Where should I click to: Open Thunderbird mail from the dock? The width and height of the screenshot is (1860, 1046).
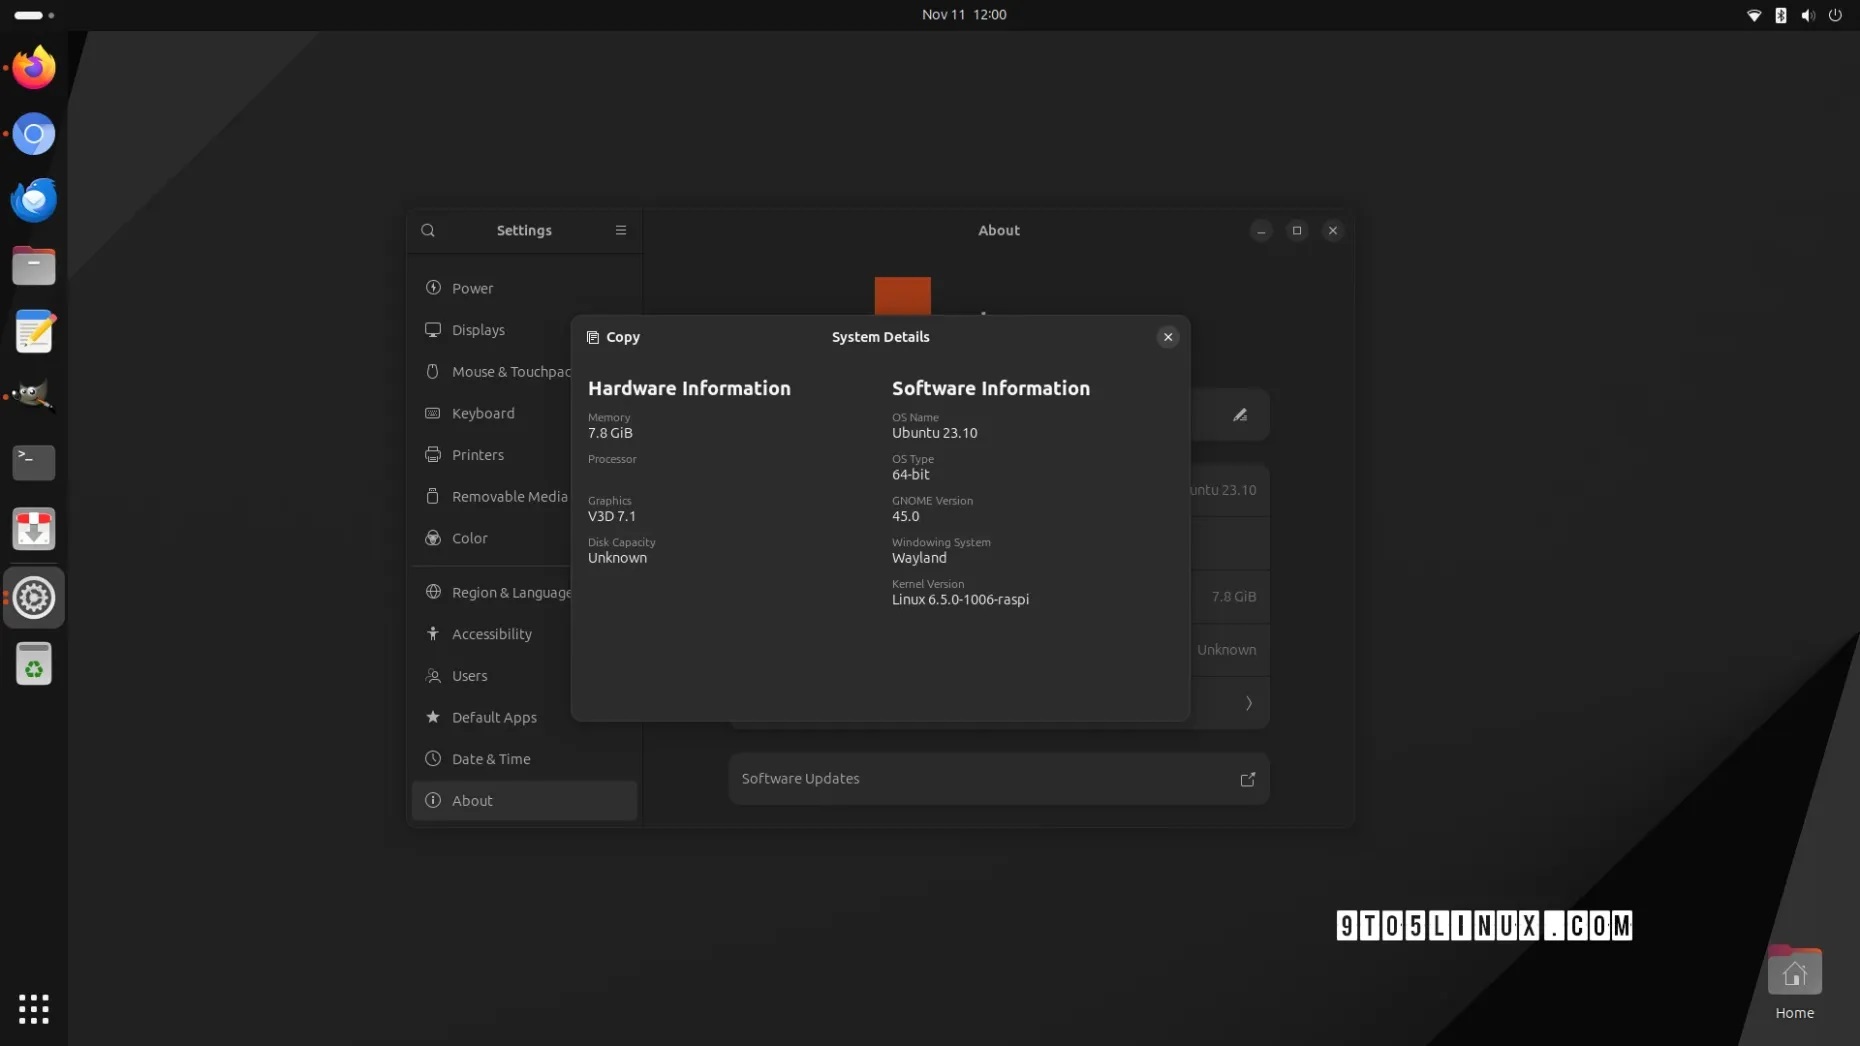[x=34, y=200]
